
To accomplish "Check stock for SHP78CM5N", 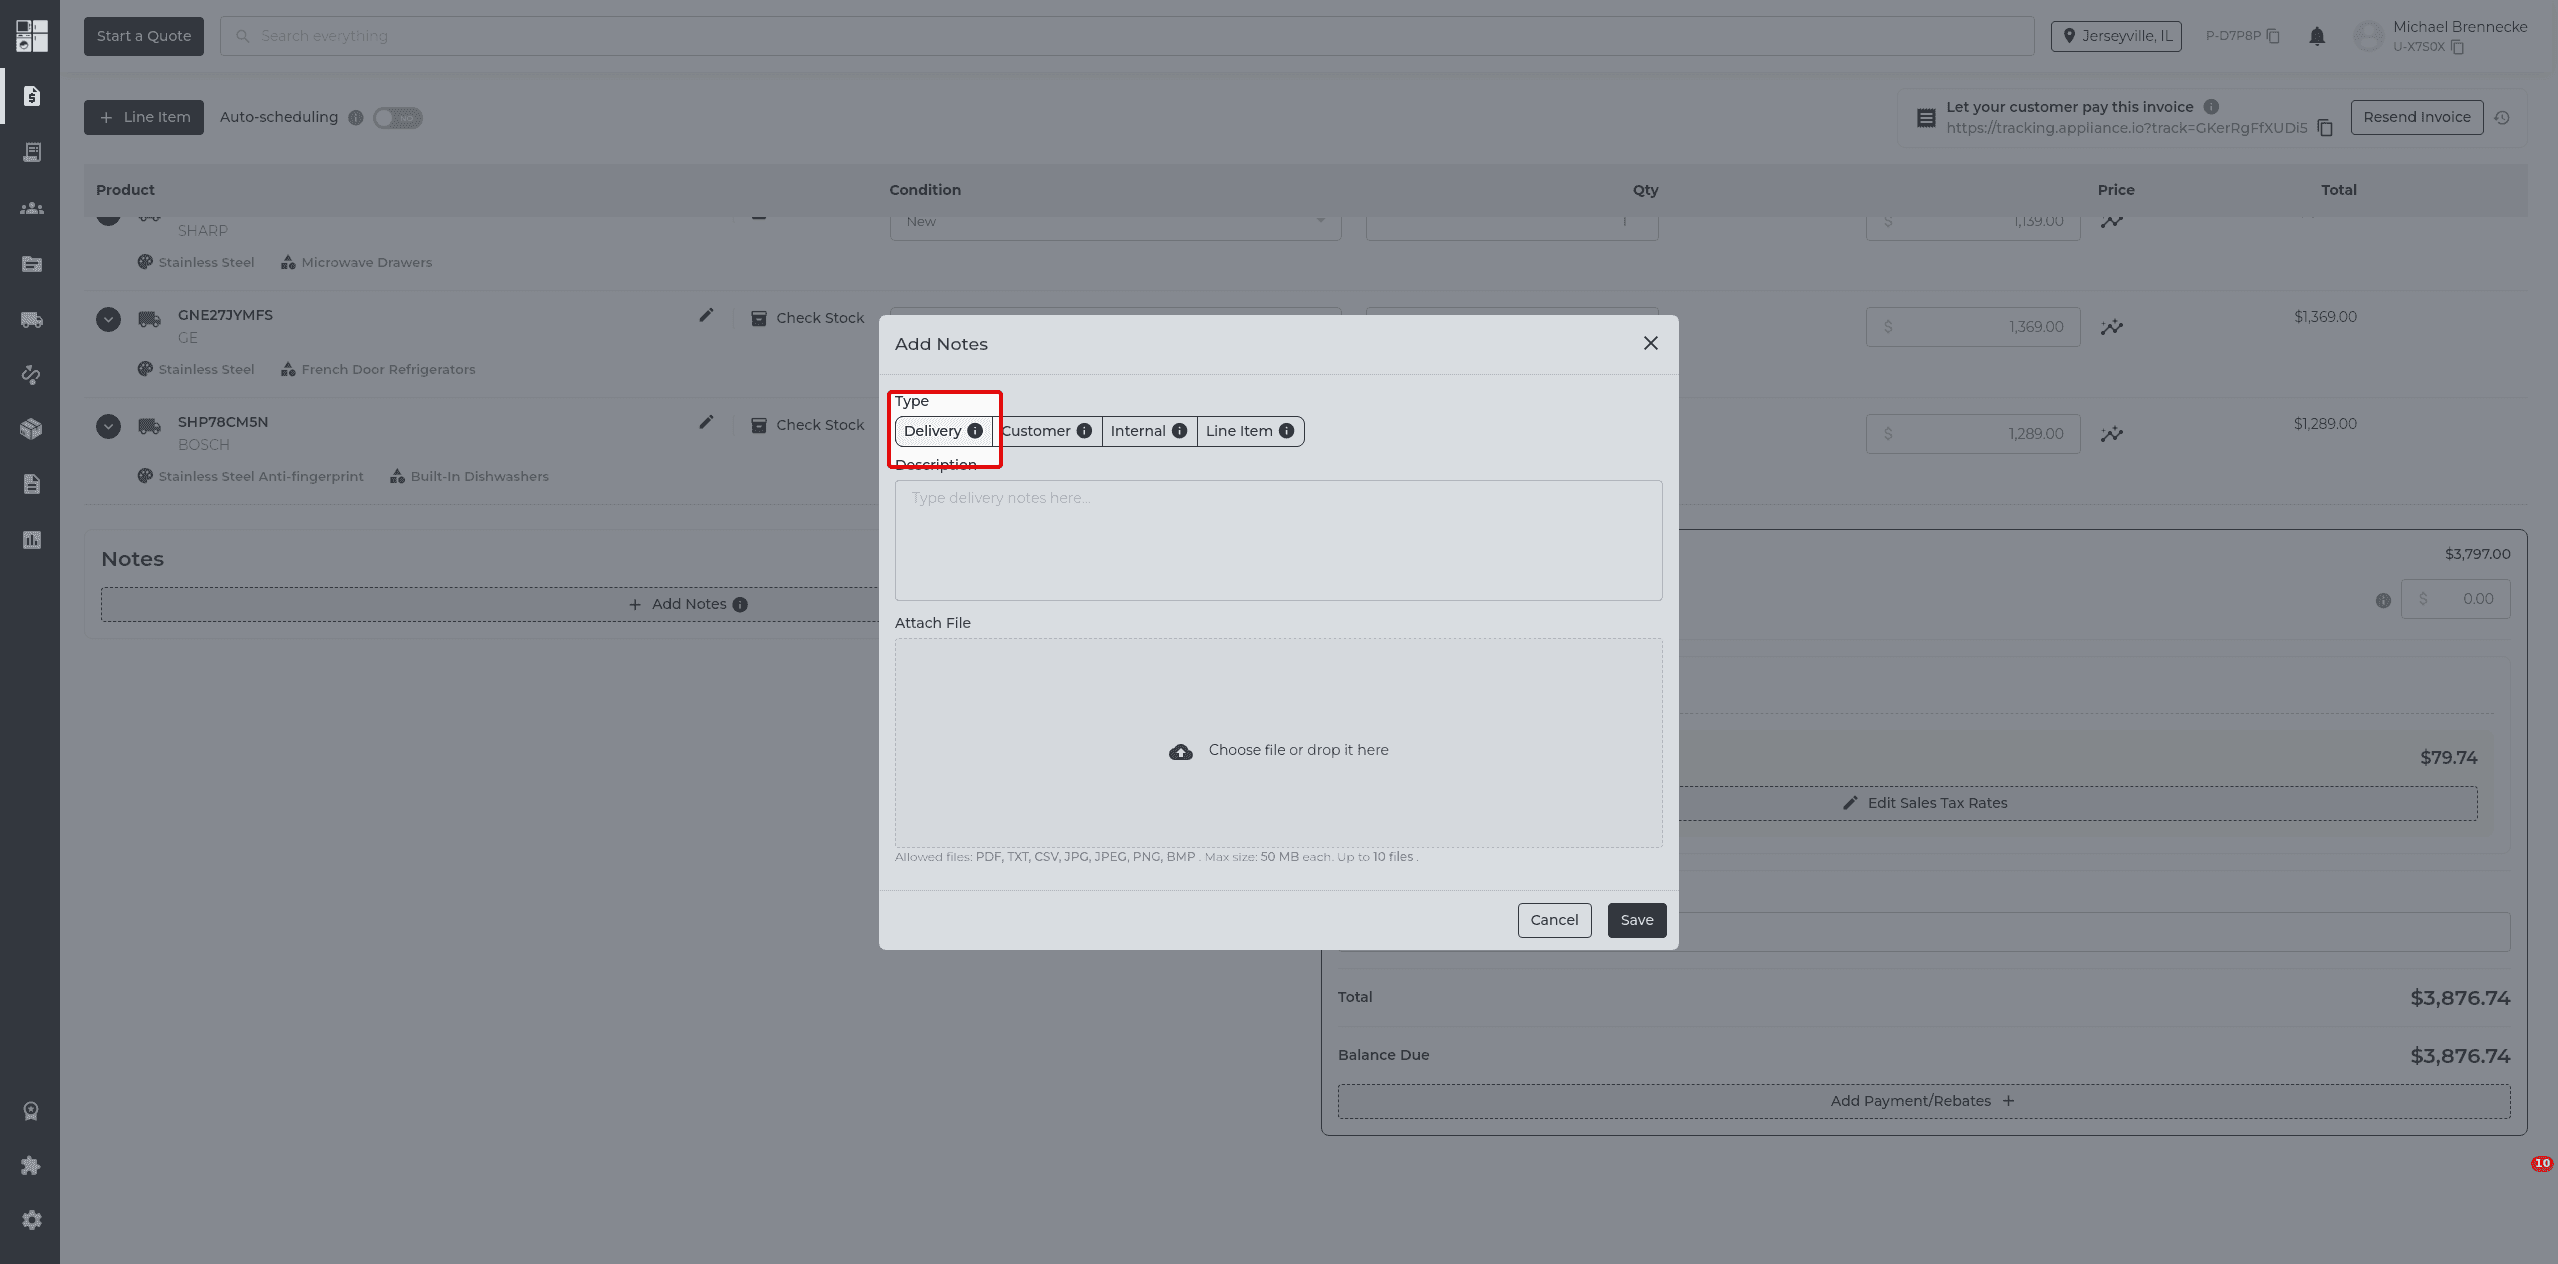I will click(807, 425).
